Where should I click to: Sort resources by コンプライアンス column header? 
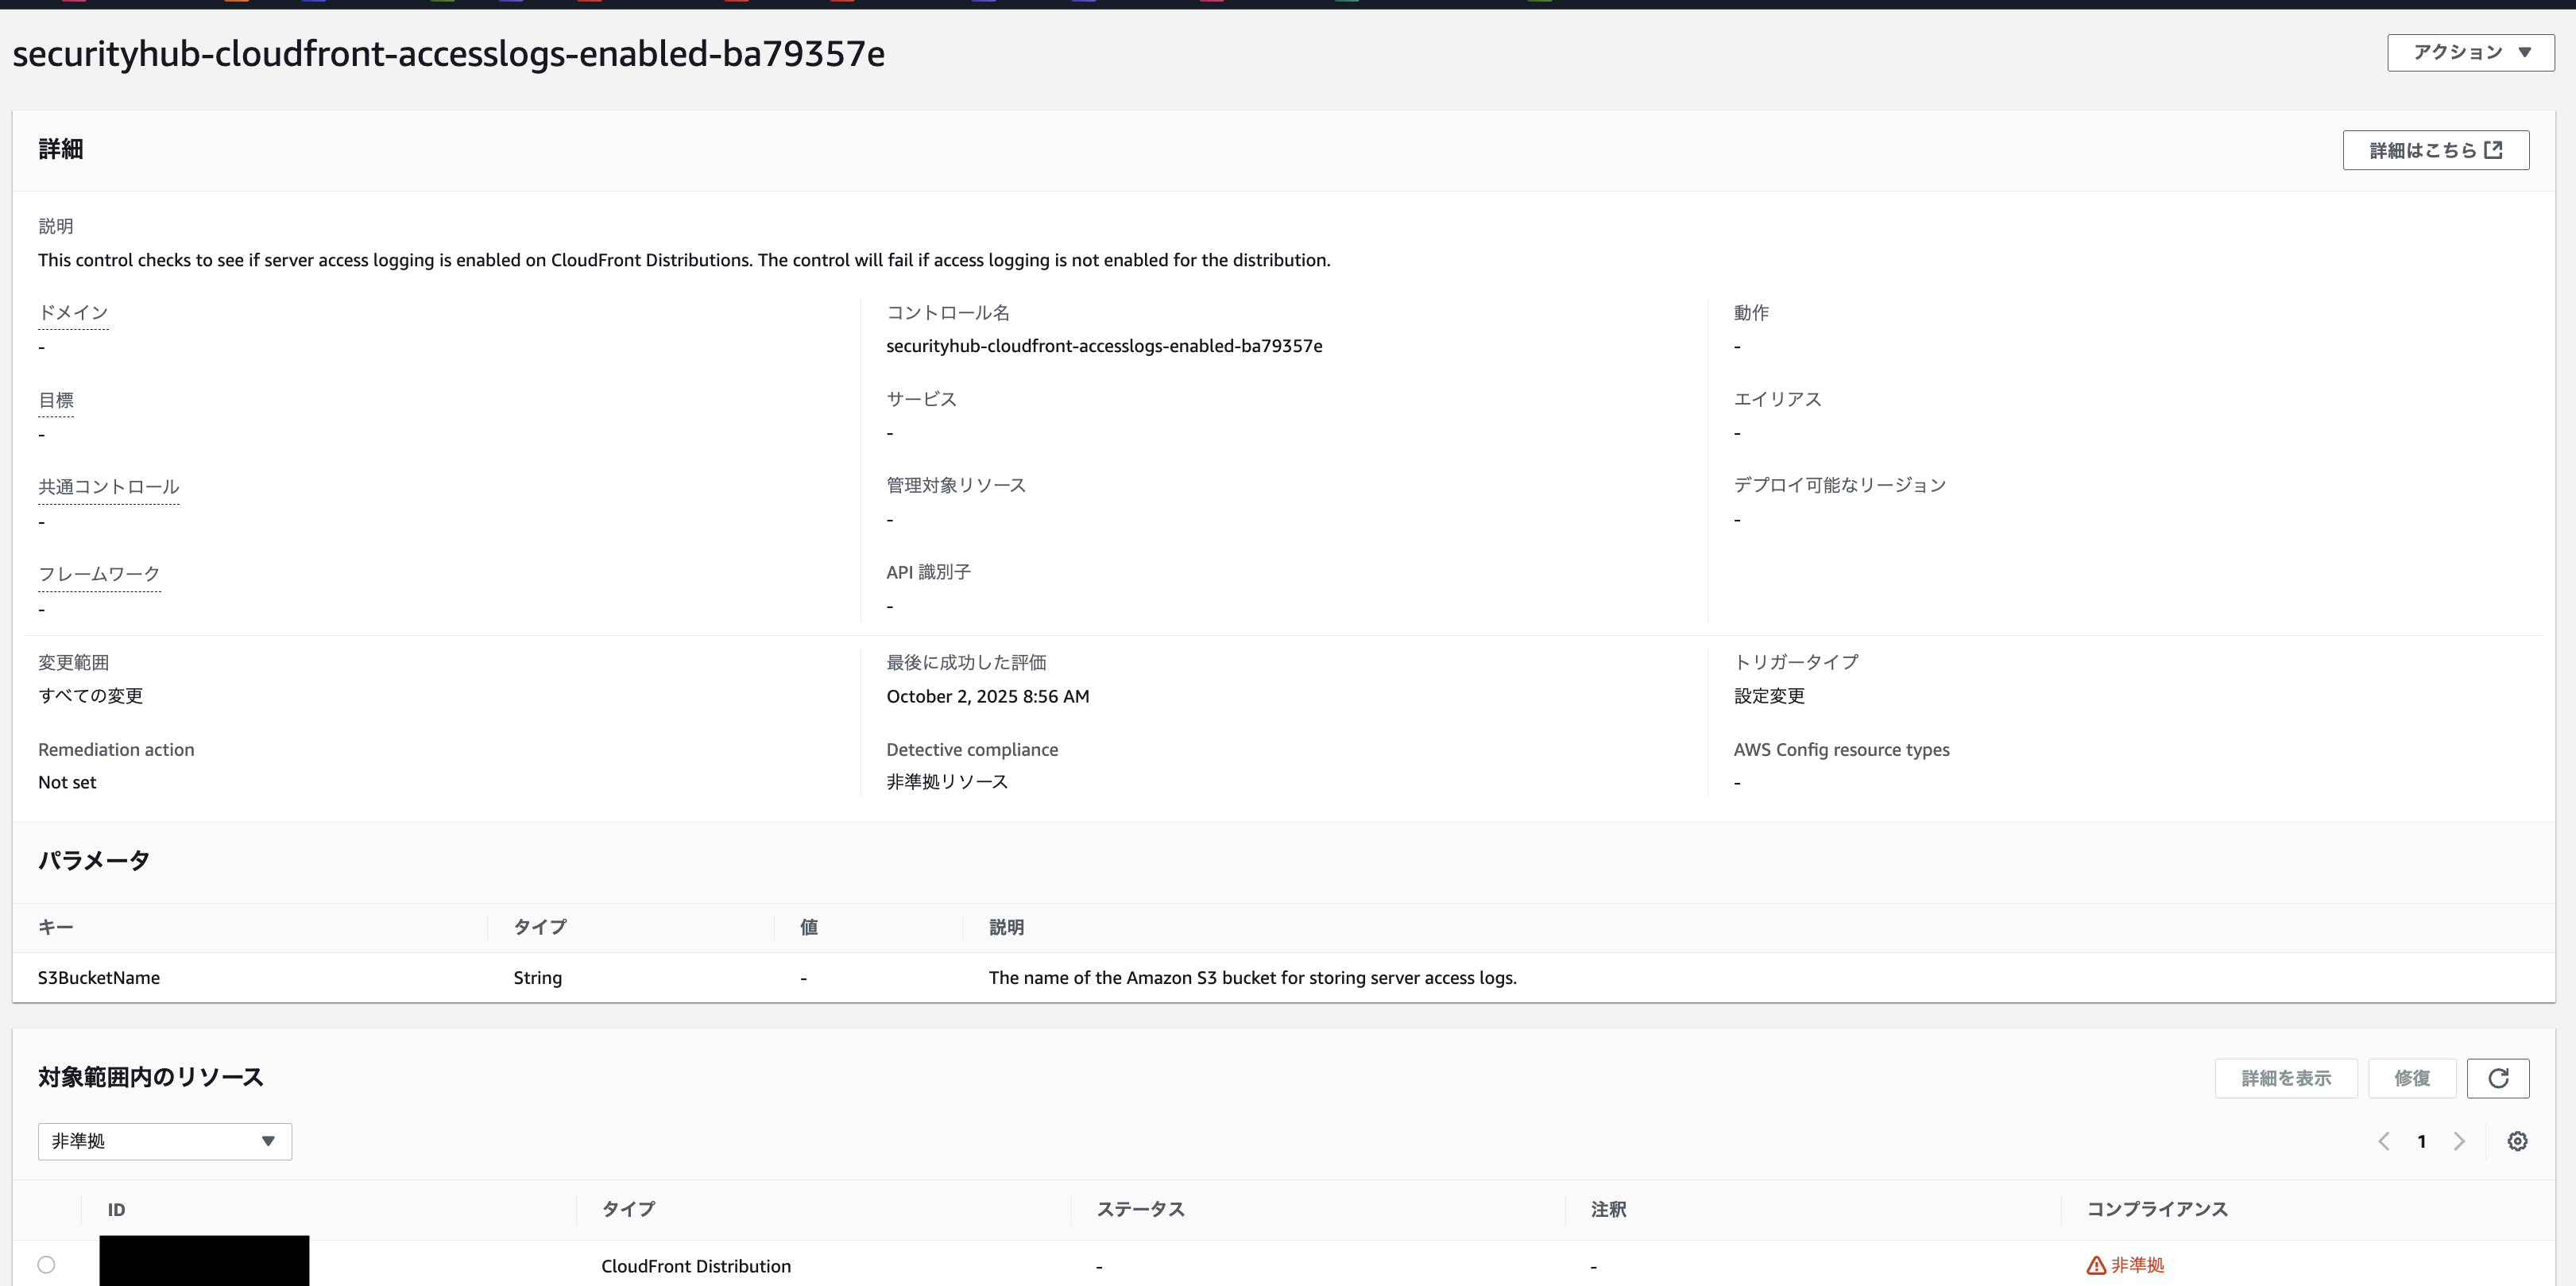click(2157, 1209)
